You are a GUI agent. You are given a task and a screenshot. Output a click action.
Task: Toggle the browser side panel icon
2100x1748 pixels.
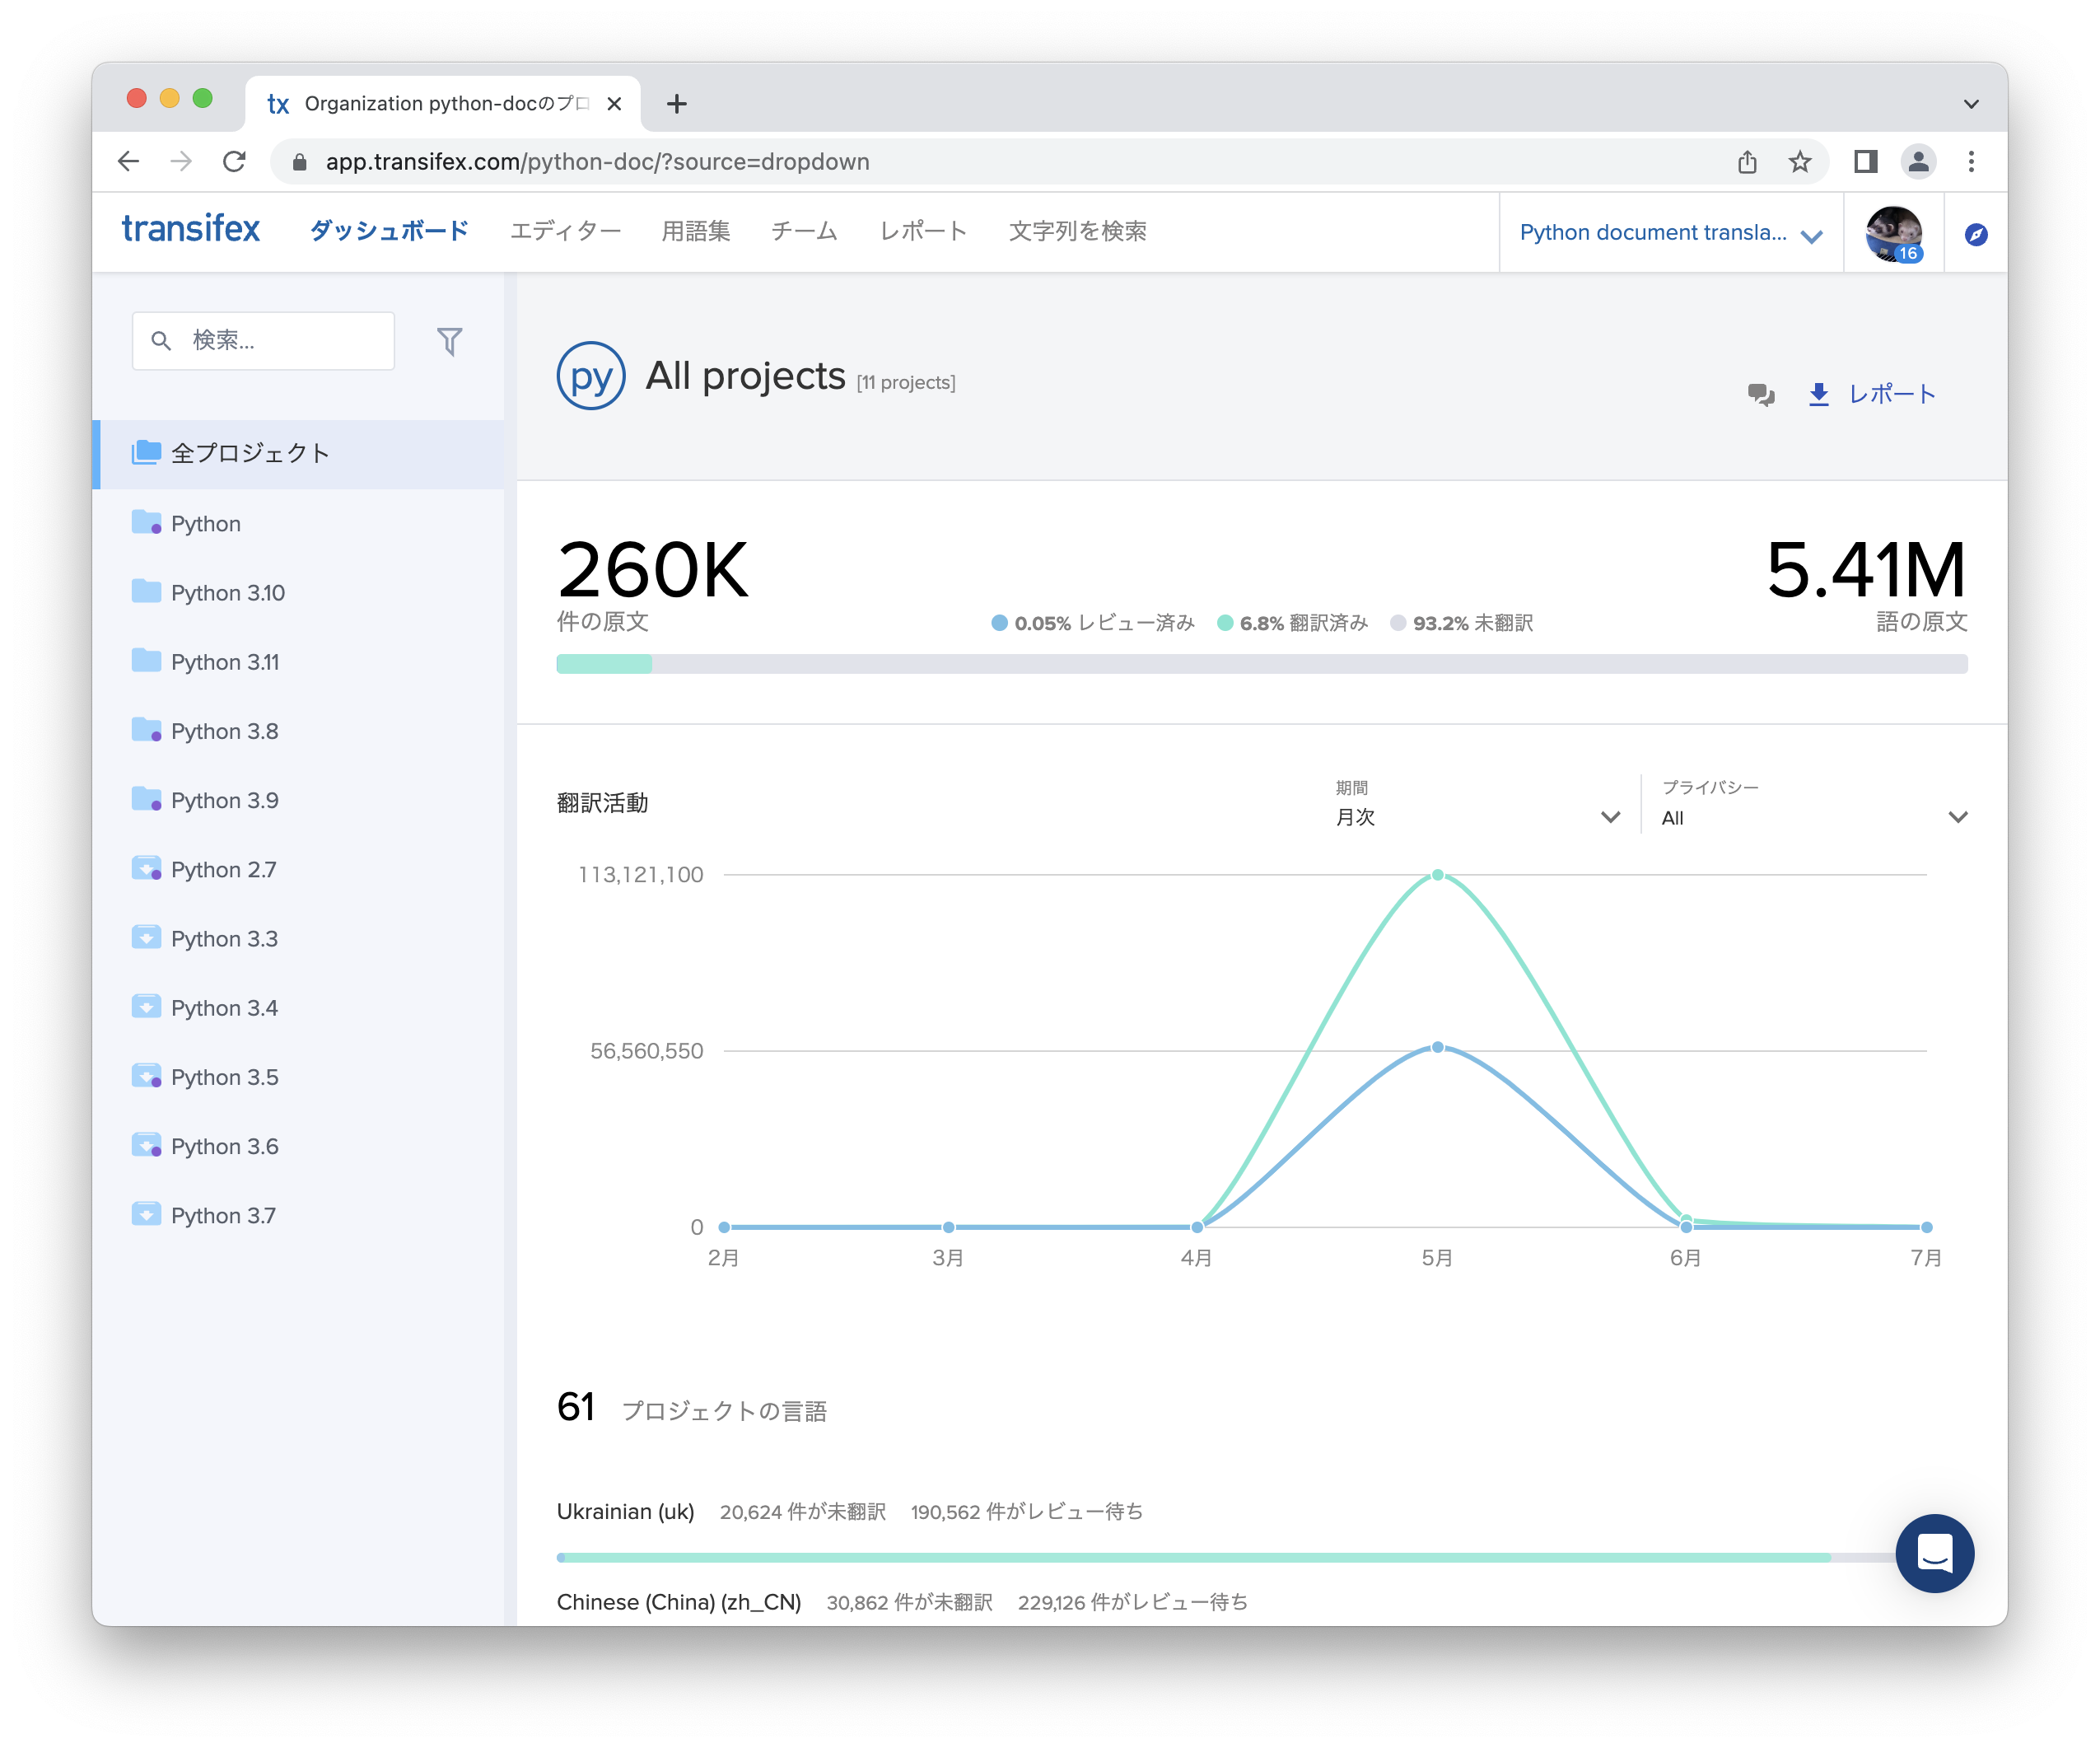coord(1865,162)
